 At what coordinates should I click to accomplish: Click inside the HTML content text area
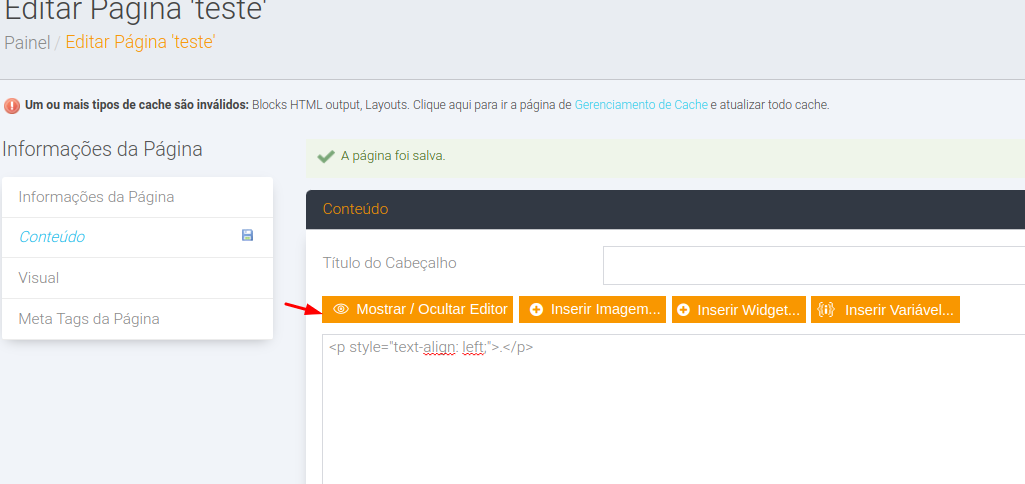click(673, 409)
